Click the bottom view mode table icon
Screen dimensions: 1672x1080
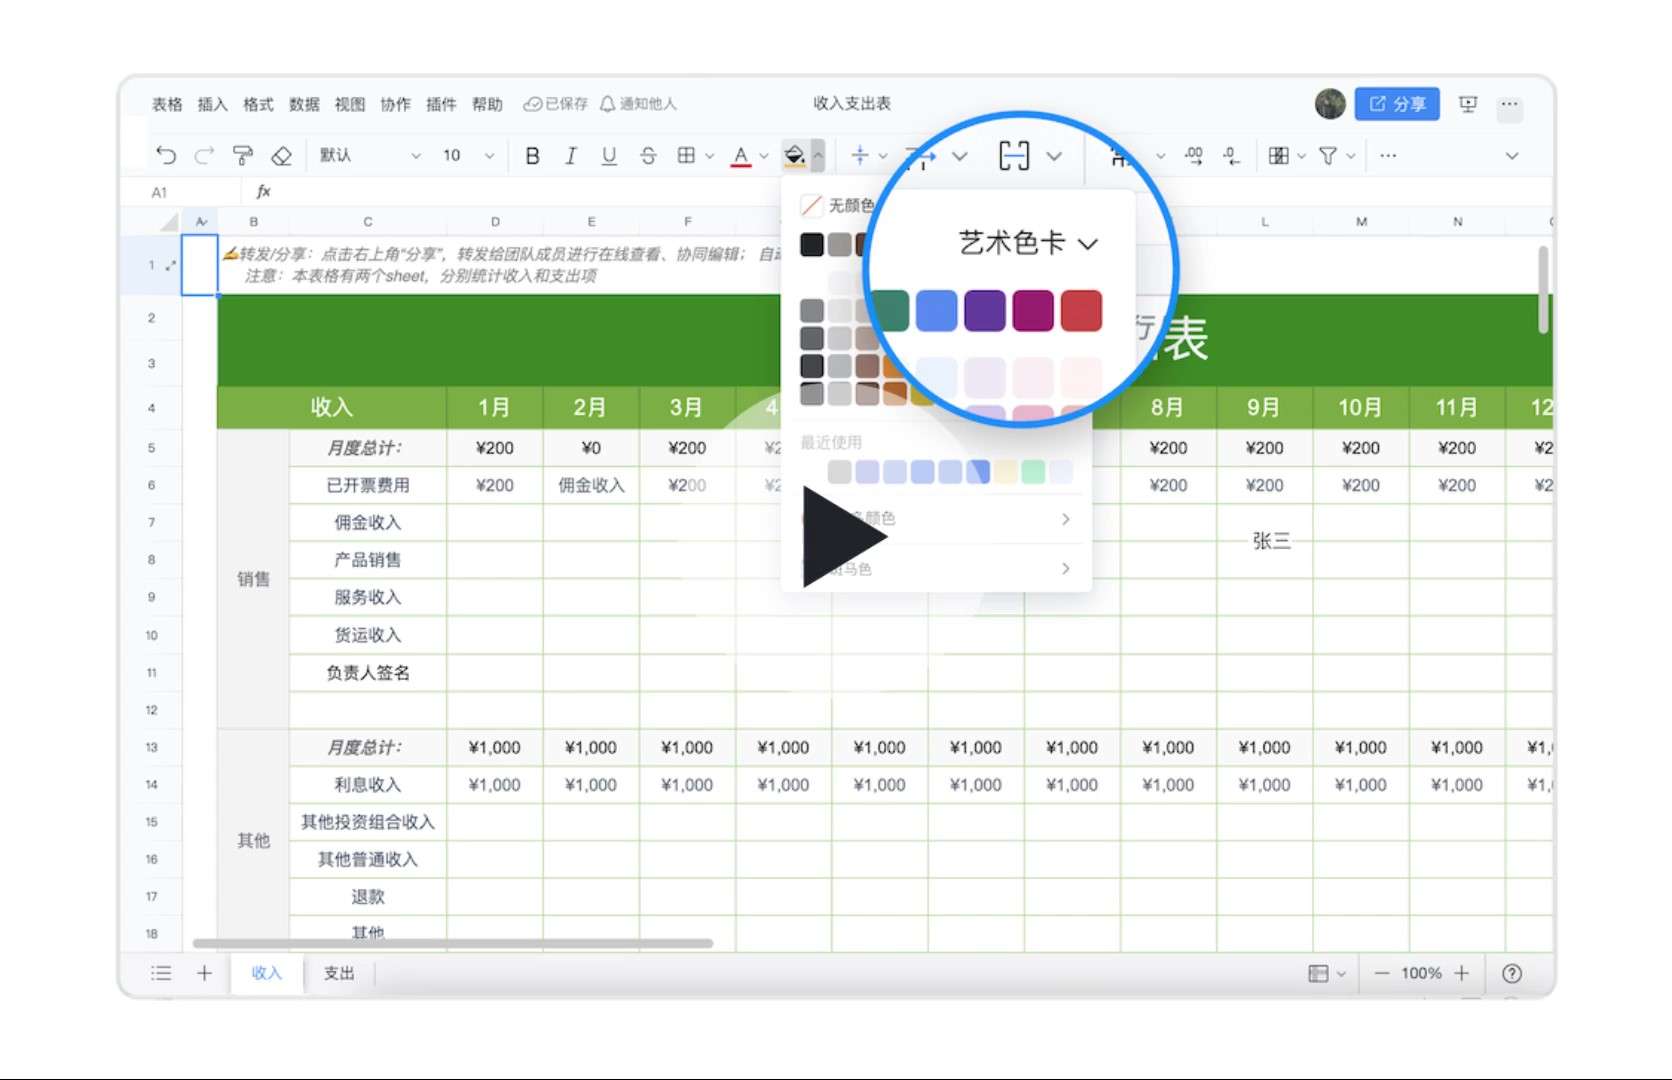1318,973
